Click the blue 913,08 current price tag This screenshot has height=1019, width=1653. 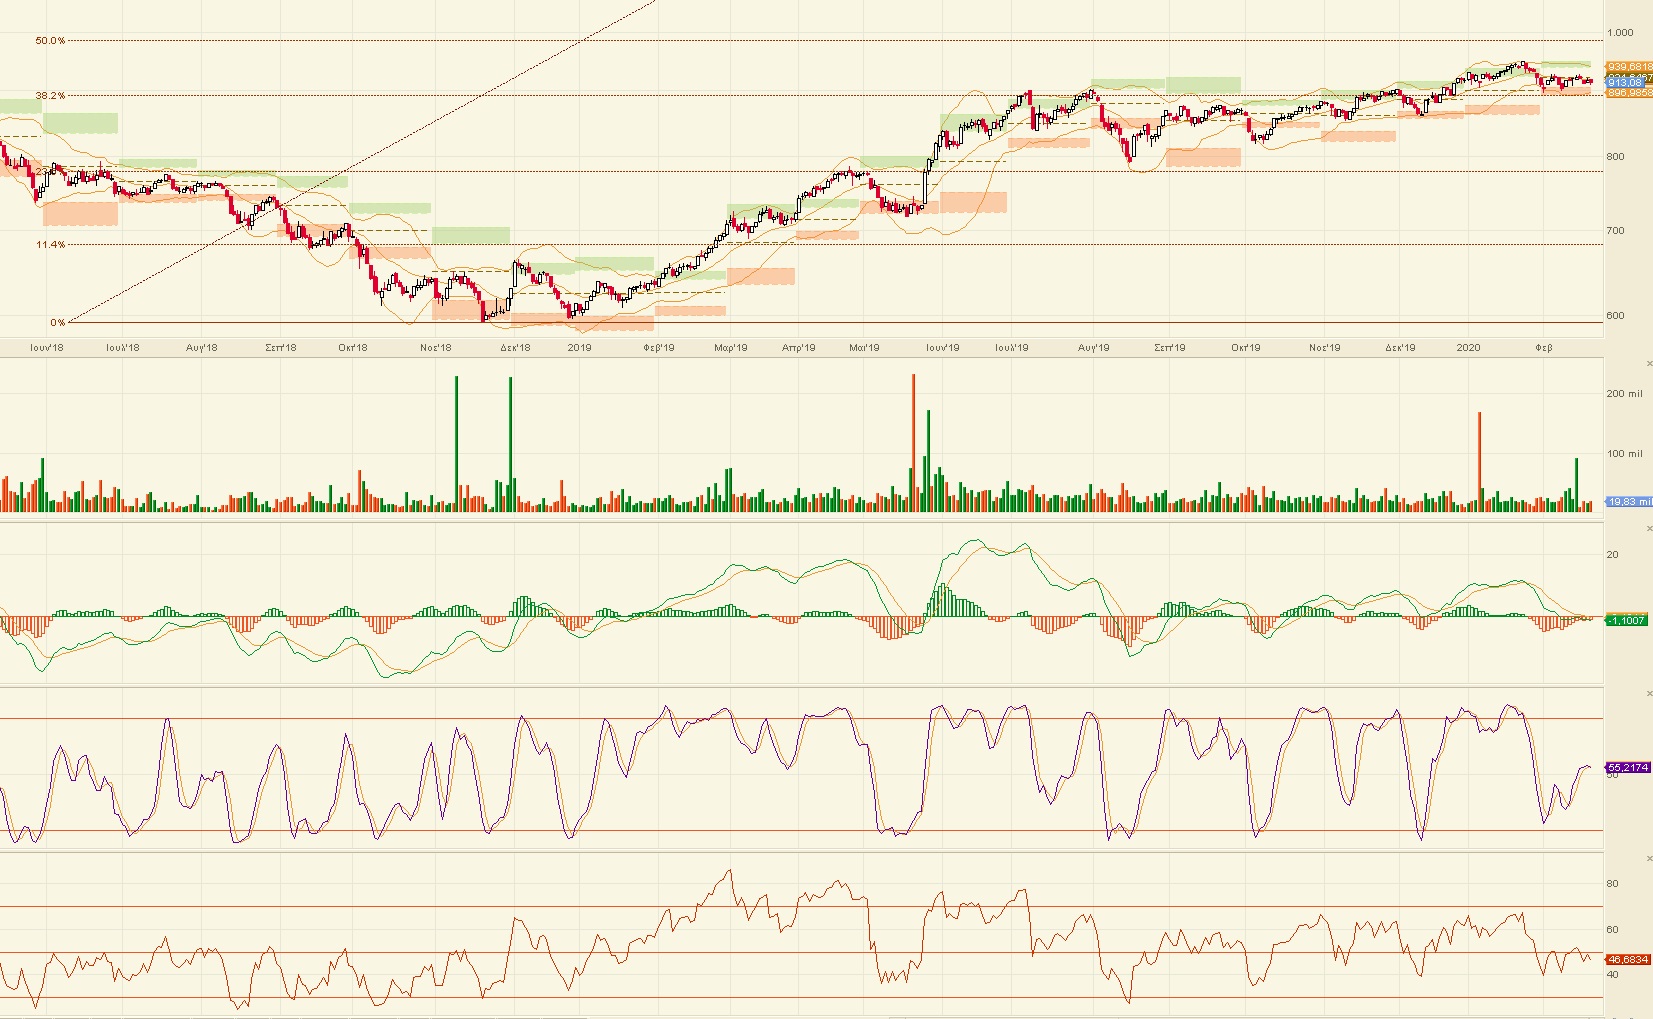pos(1626,82)
